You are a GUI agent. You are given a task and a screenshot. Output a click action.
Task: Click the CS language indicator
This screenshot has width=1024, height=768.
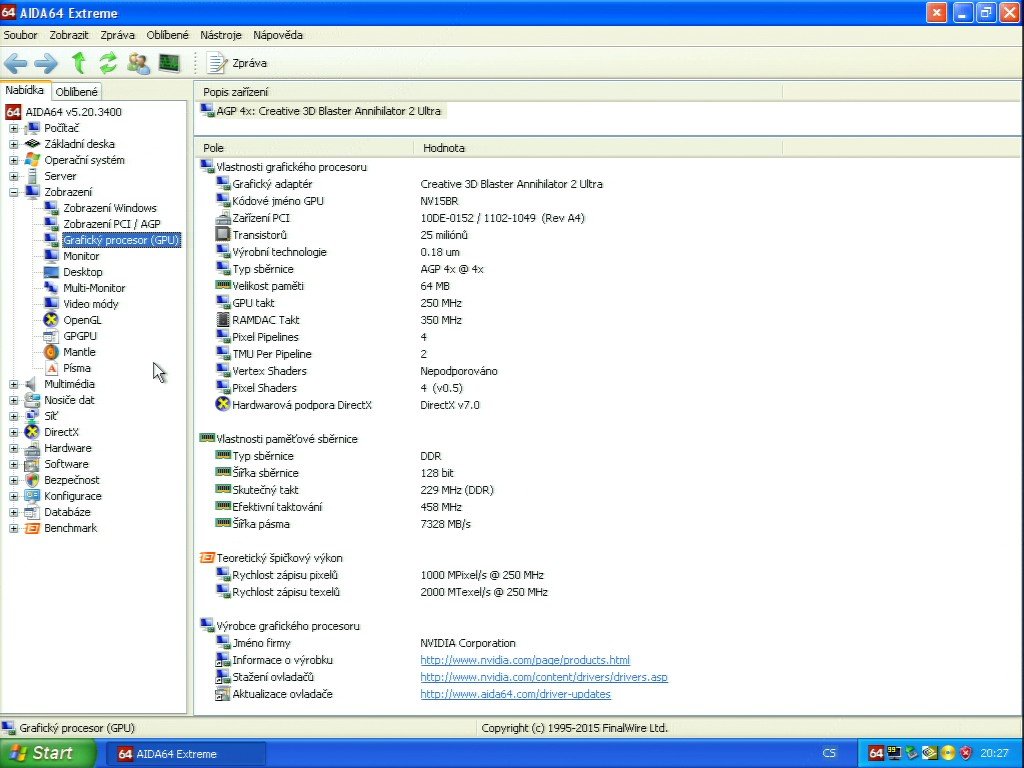coord(829,754)
